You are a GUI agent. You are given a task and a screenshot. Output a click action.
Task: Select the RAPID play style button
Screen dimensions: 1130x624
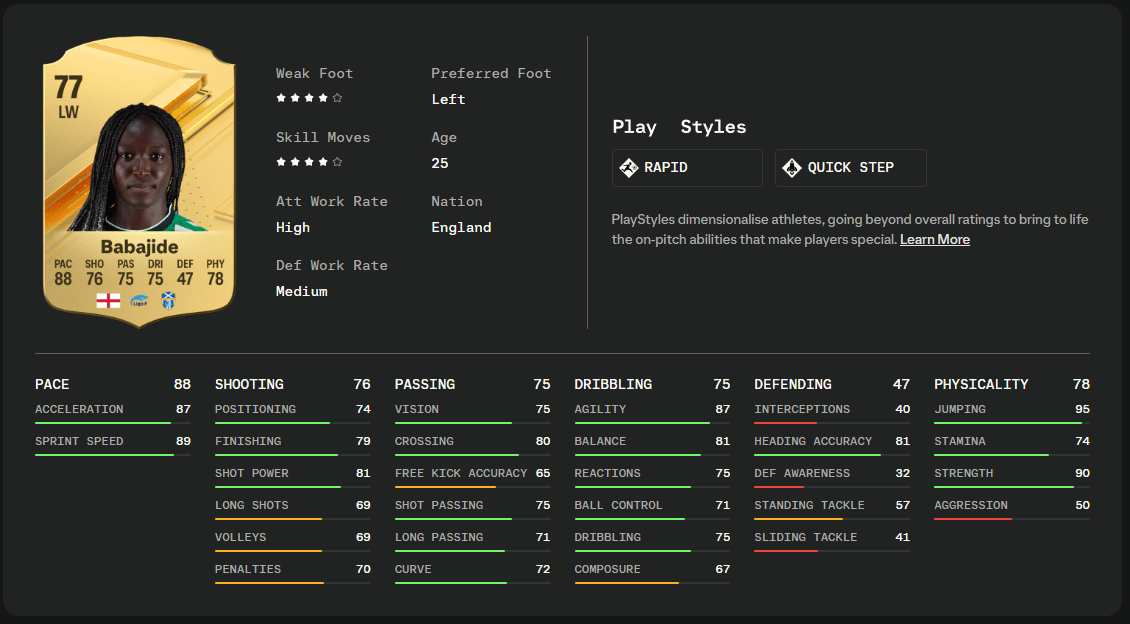click(687, 168)
